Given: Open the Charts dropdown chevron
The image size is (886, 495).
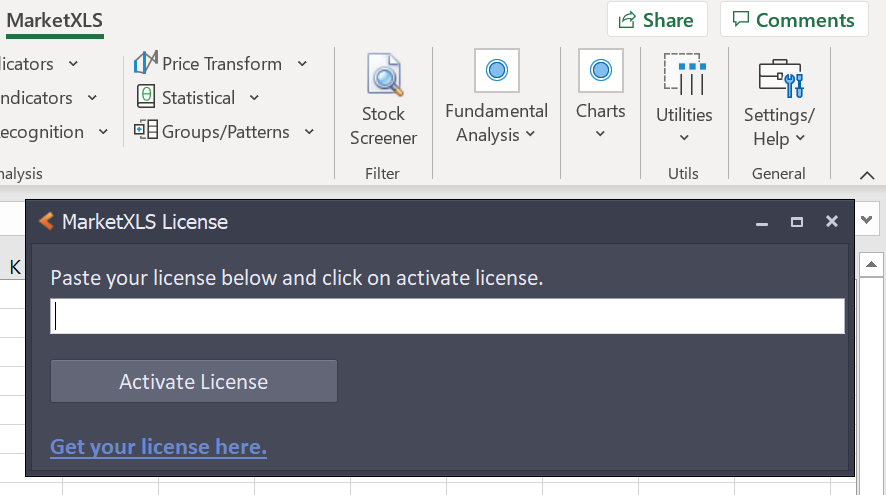Looking at the screenshot, I should pyautogui.click(x=600, y=134).
